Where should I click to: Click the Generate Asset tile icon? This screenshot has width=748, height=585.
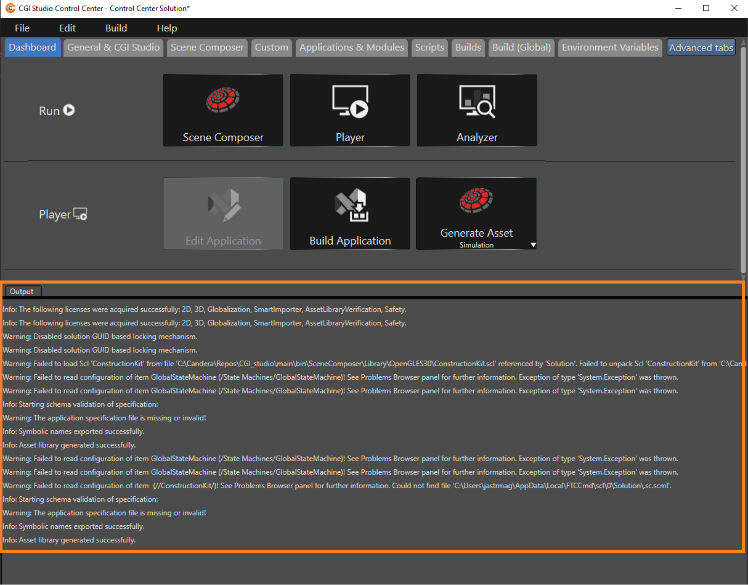[476, 200]
